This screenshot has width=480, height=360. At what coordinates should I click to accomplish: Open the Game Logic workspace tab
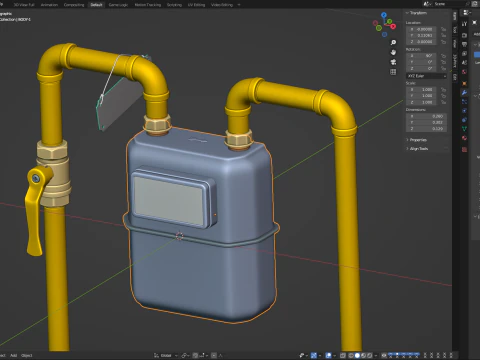118,5
